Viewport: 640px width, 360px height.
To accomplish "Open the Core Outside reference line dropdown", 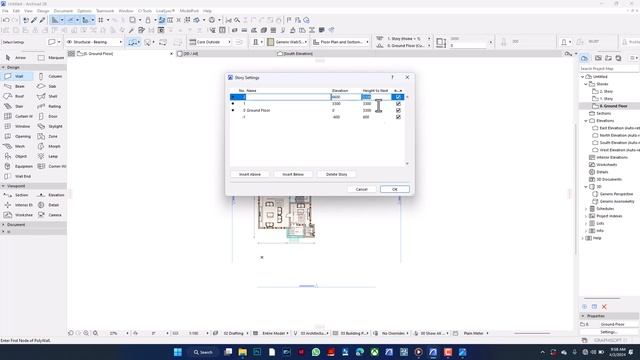I will click(x=210, y=42).
